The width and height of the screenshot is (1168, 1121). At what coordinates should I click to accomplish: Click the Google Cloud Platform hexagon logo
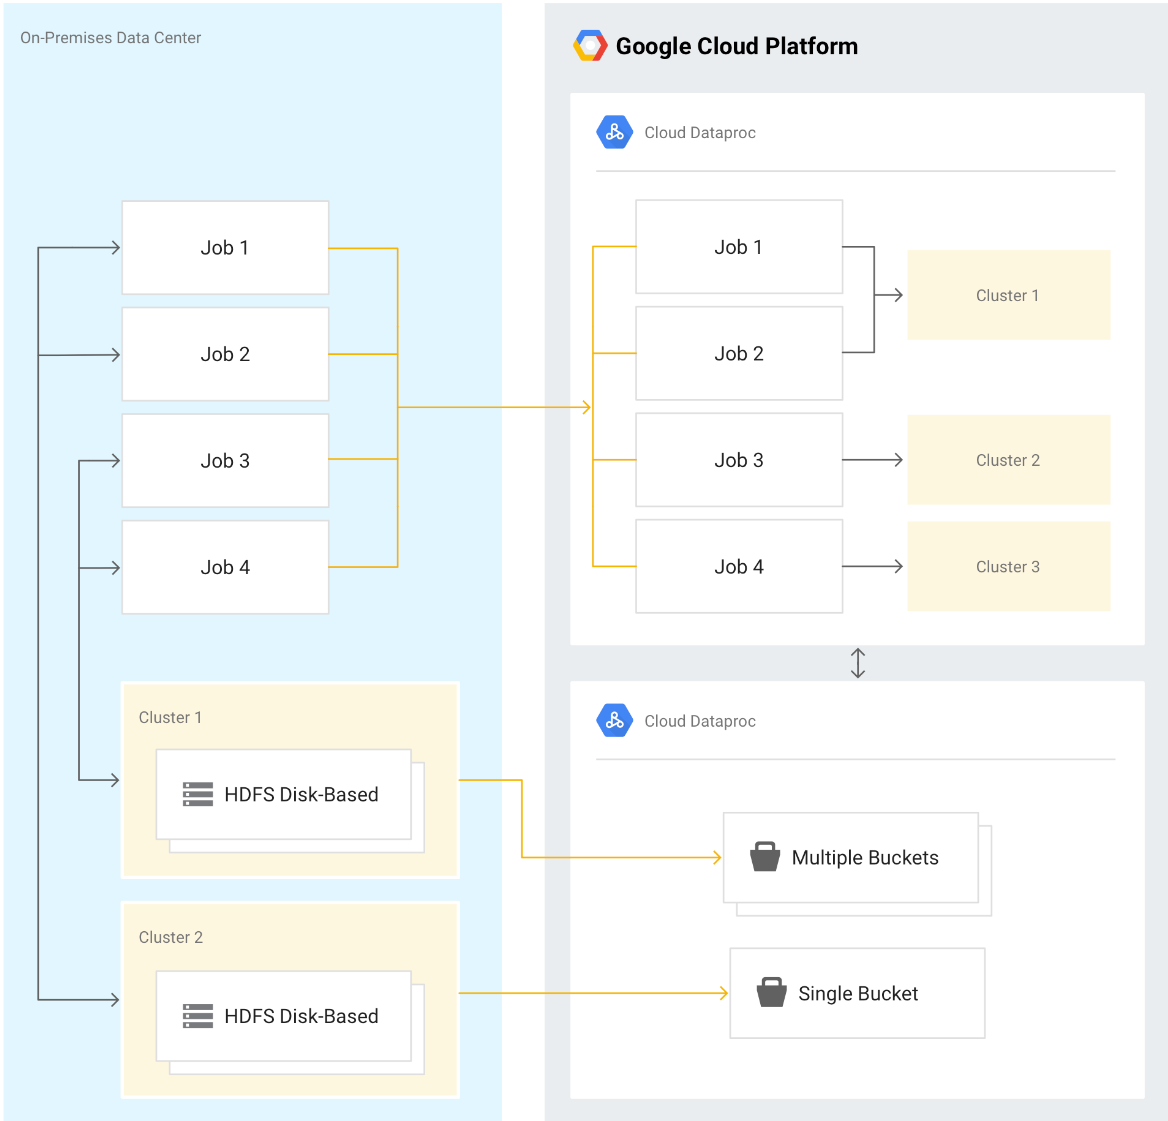(x=590, y=45)
